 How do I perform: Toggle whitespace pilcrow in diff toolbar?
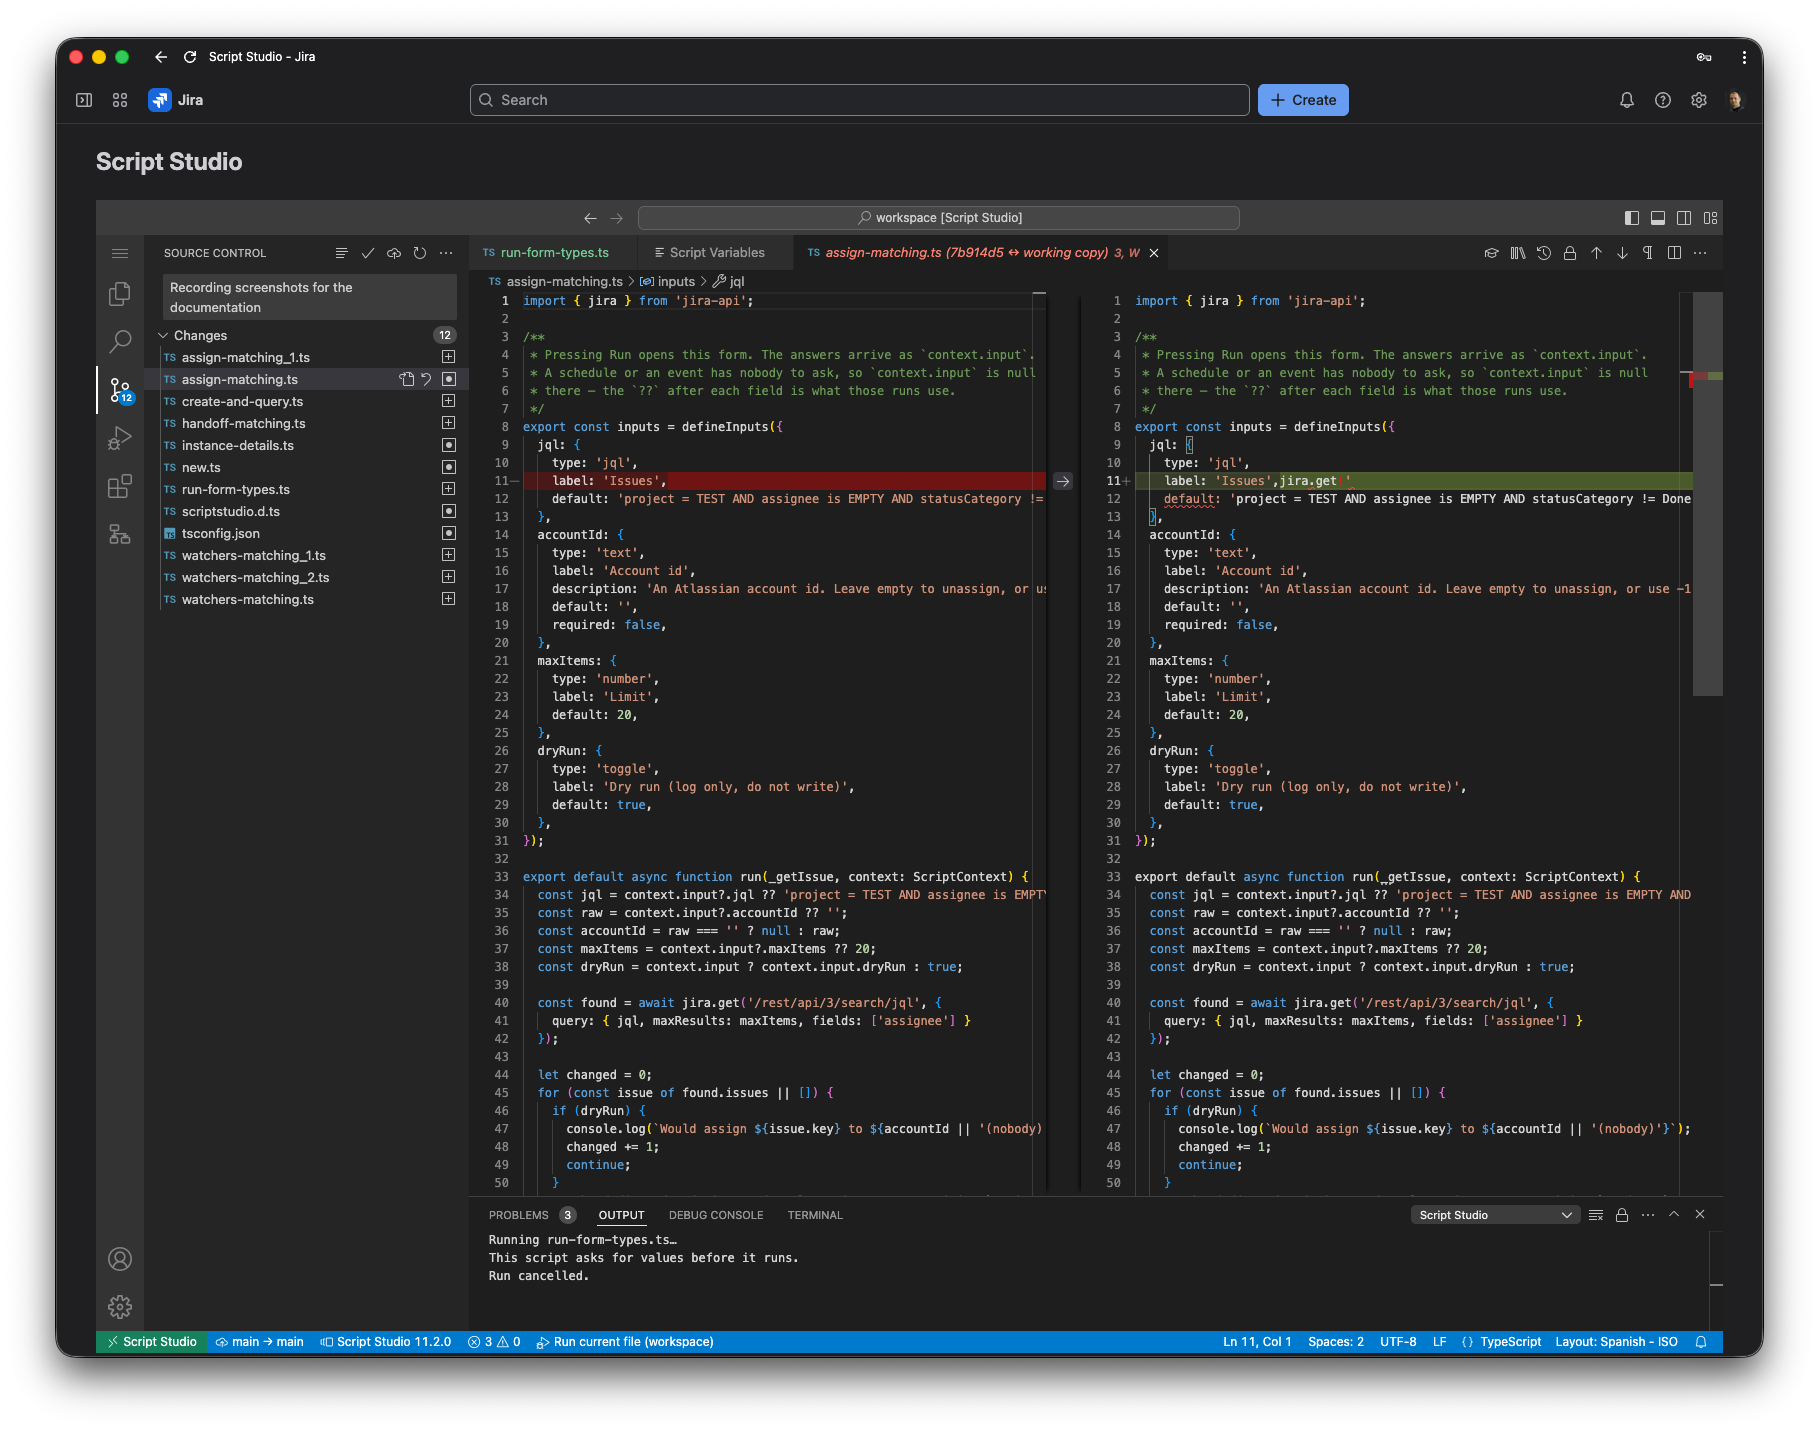click(1648, 253)
